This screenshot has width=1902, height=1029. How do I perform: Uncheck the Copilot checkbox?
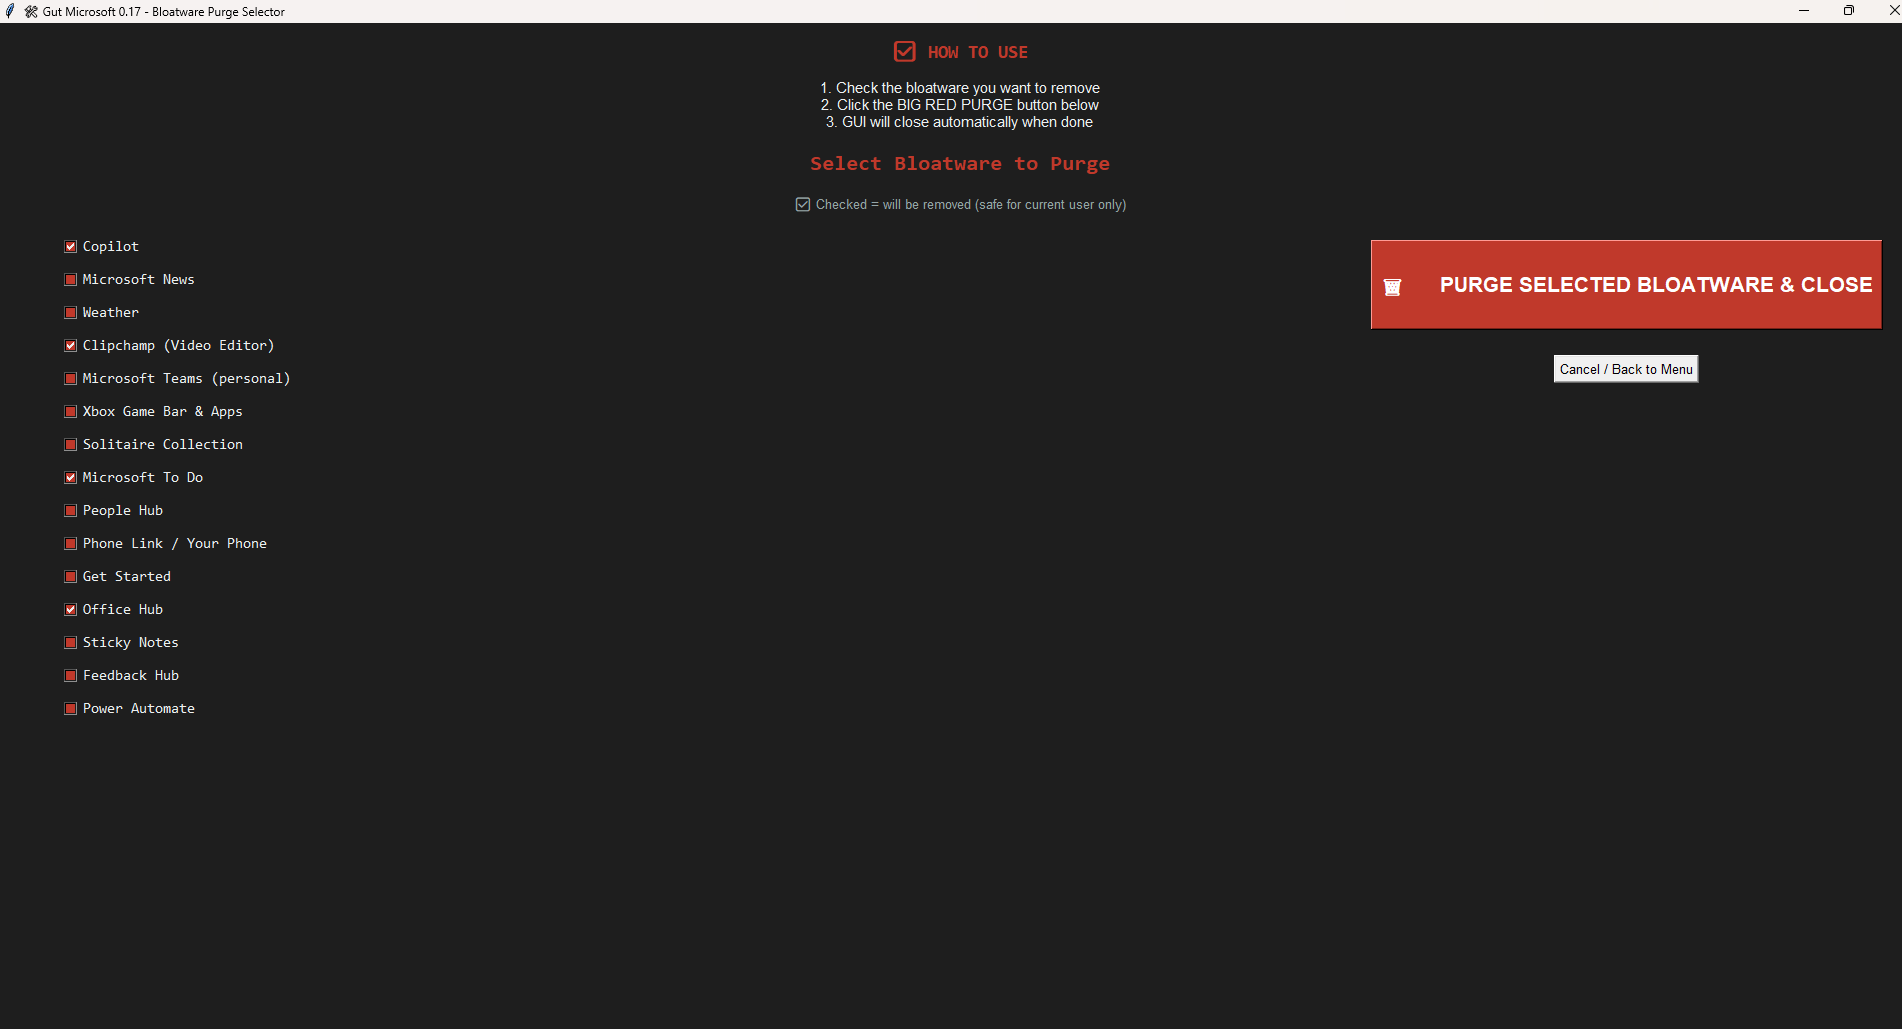71,247
